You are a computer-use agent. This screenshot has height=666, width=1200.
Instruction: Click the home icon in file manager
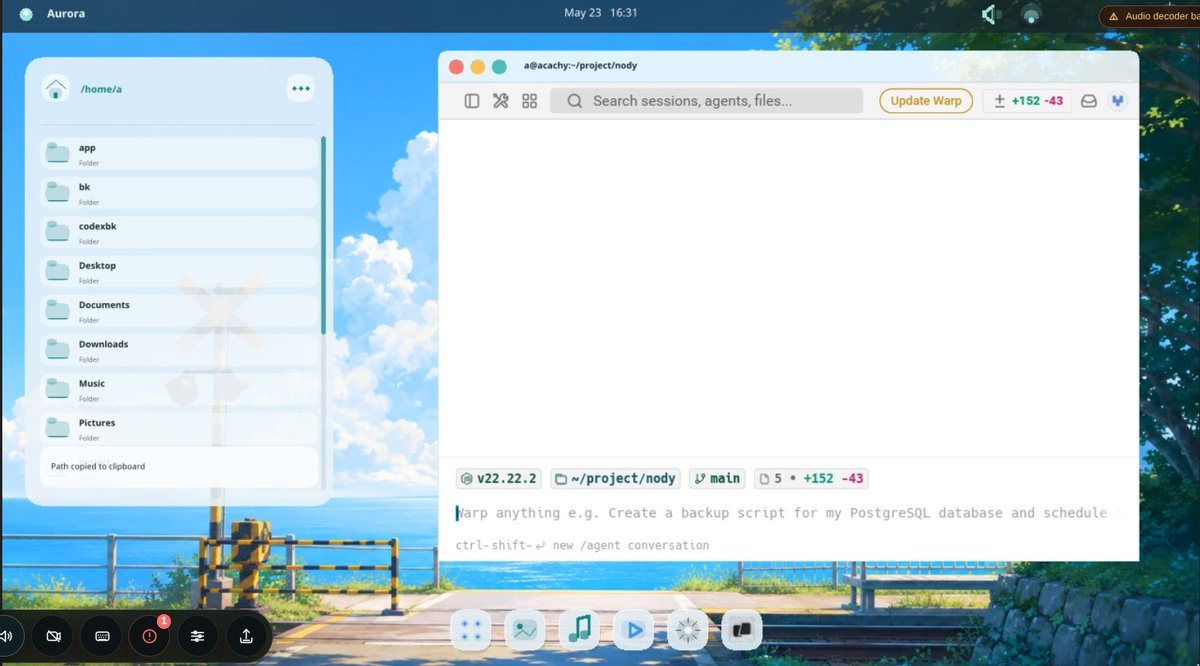(x=55, y=89)
